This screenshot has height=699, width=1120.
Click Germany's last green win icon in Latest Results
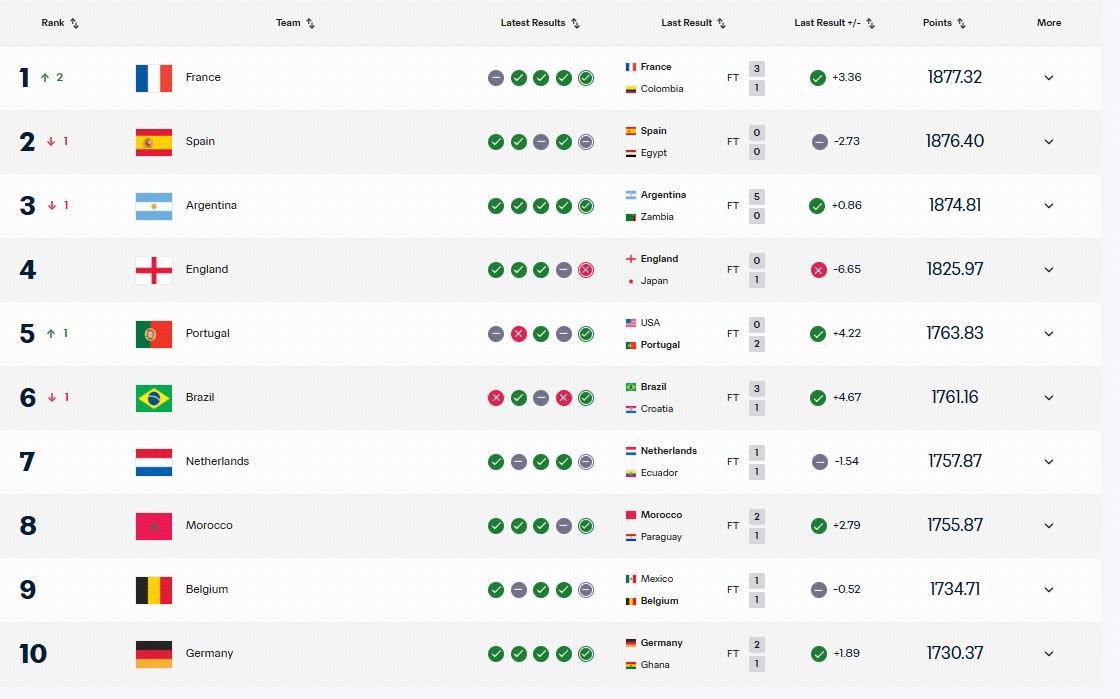[585, 653]
